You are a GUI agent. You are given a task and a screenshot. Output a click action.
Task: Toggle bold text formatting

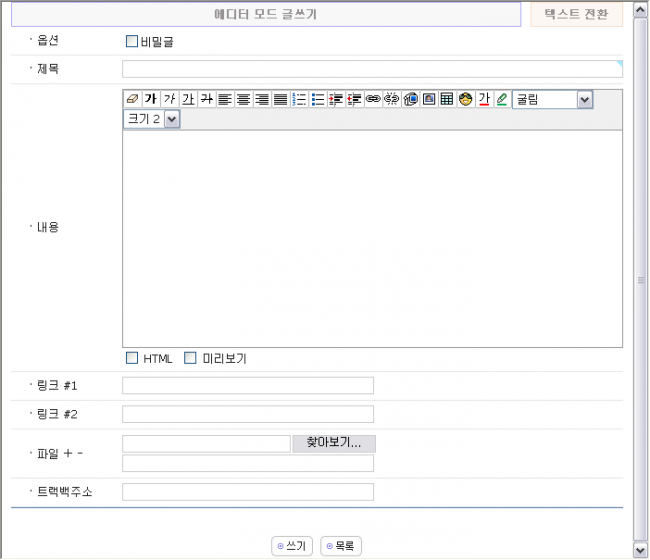pos(151,99)
